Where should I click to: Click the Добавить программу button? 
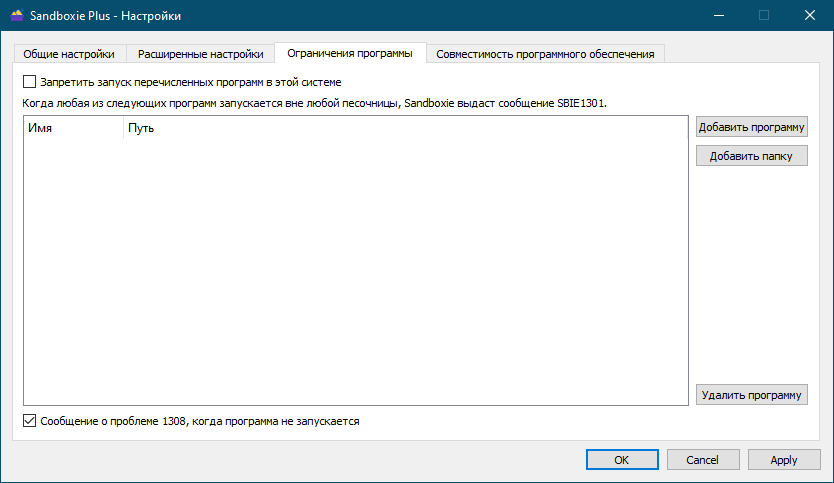[x=752, y=127]
